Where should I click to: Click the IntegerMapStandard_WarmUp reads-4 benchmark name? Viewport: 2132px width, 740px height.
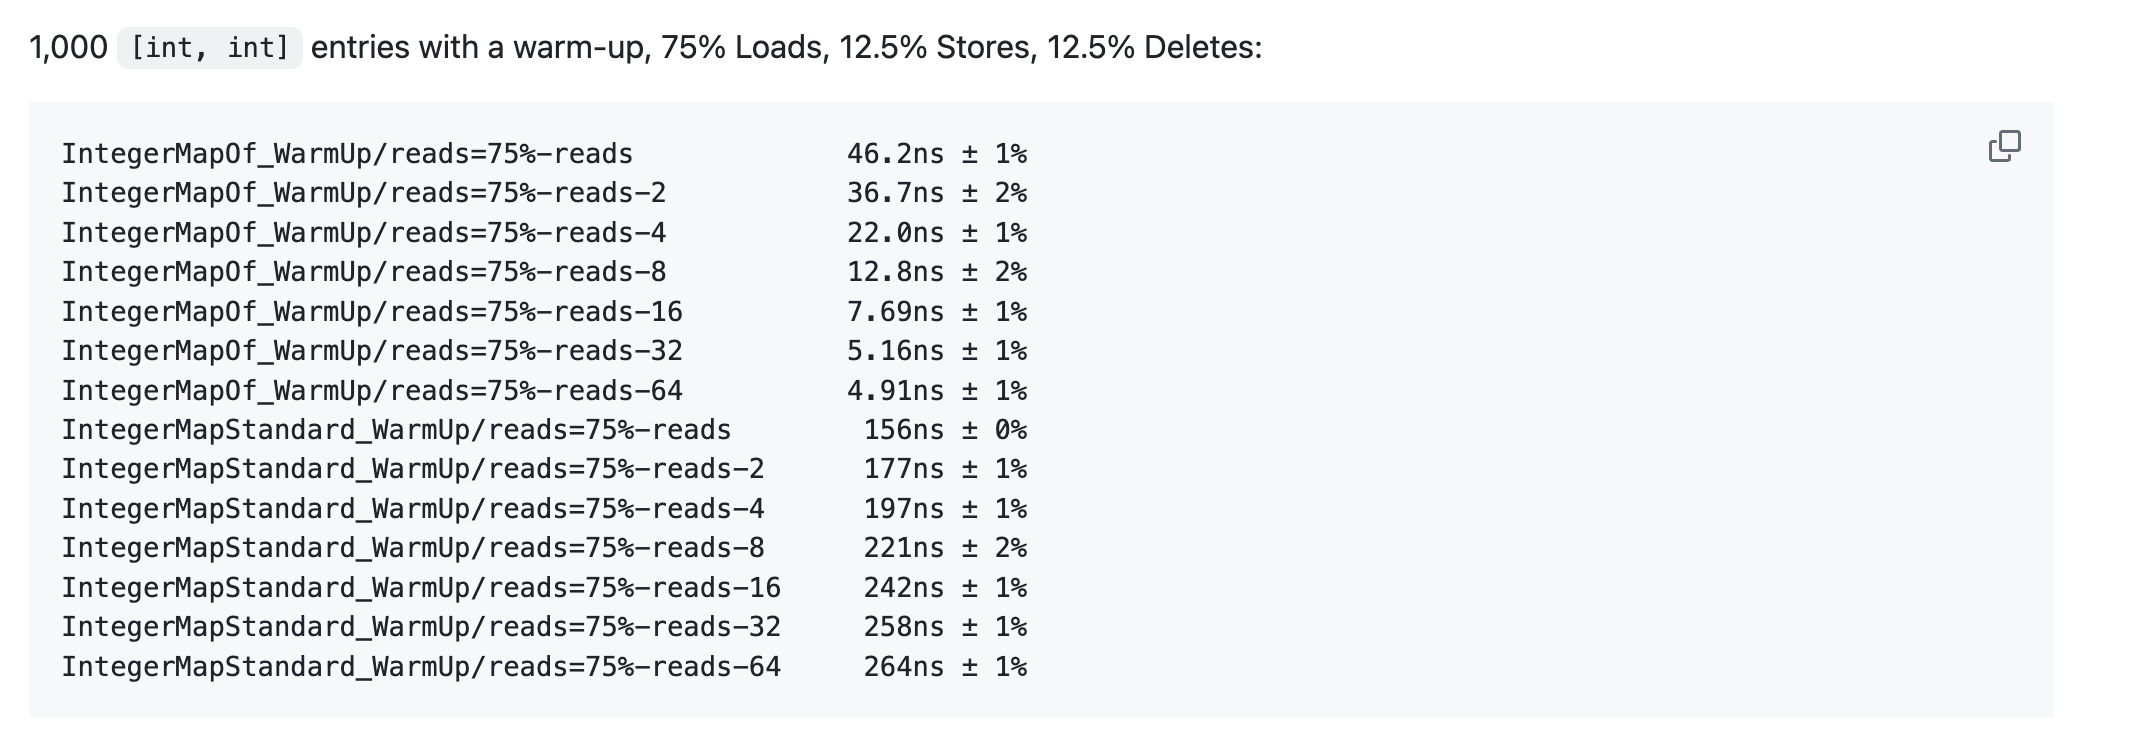click(x=412, y=509)
